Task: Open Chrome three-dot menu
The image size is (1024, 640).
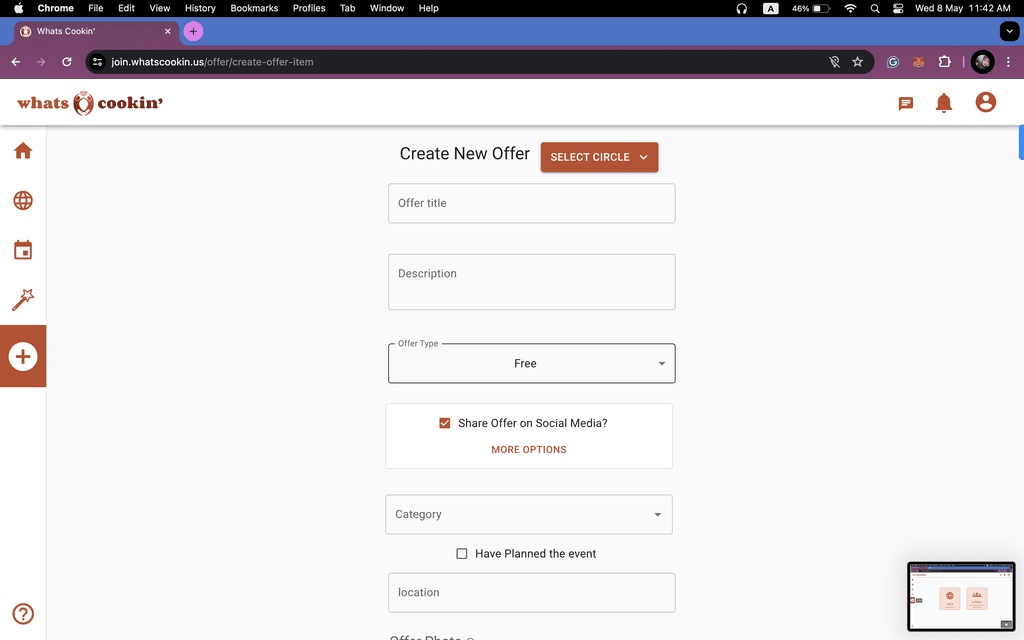Action: pos(1008,62)
